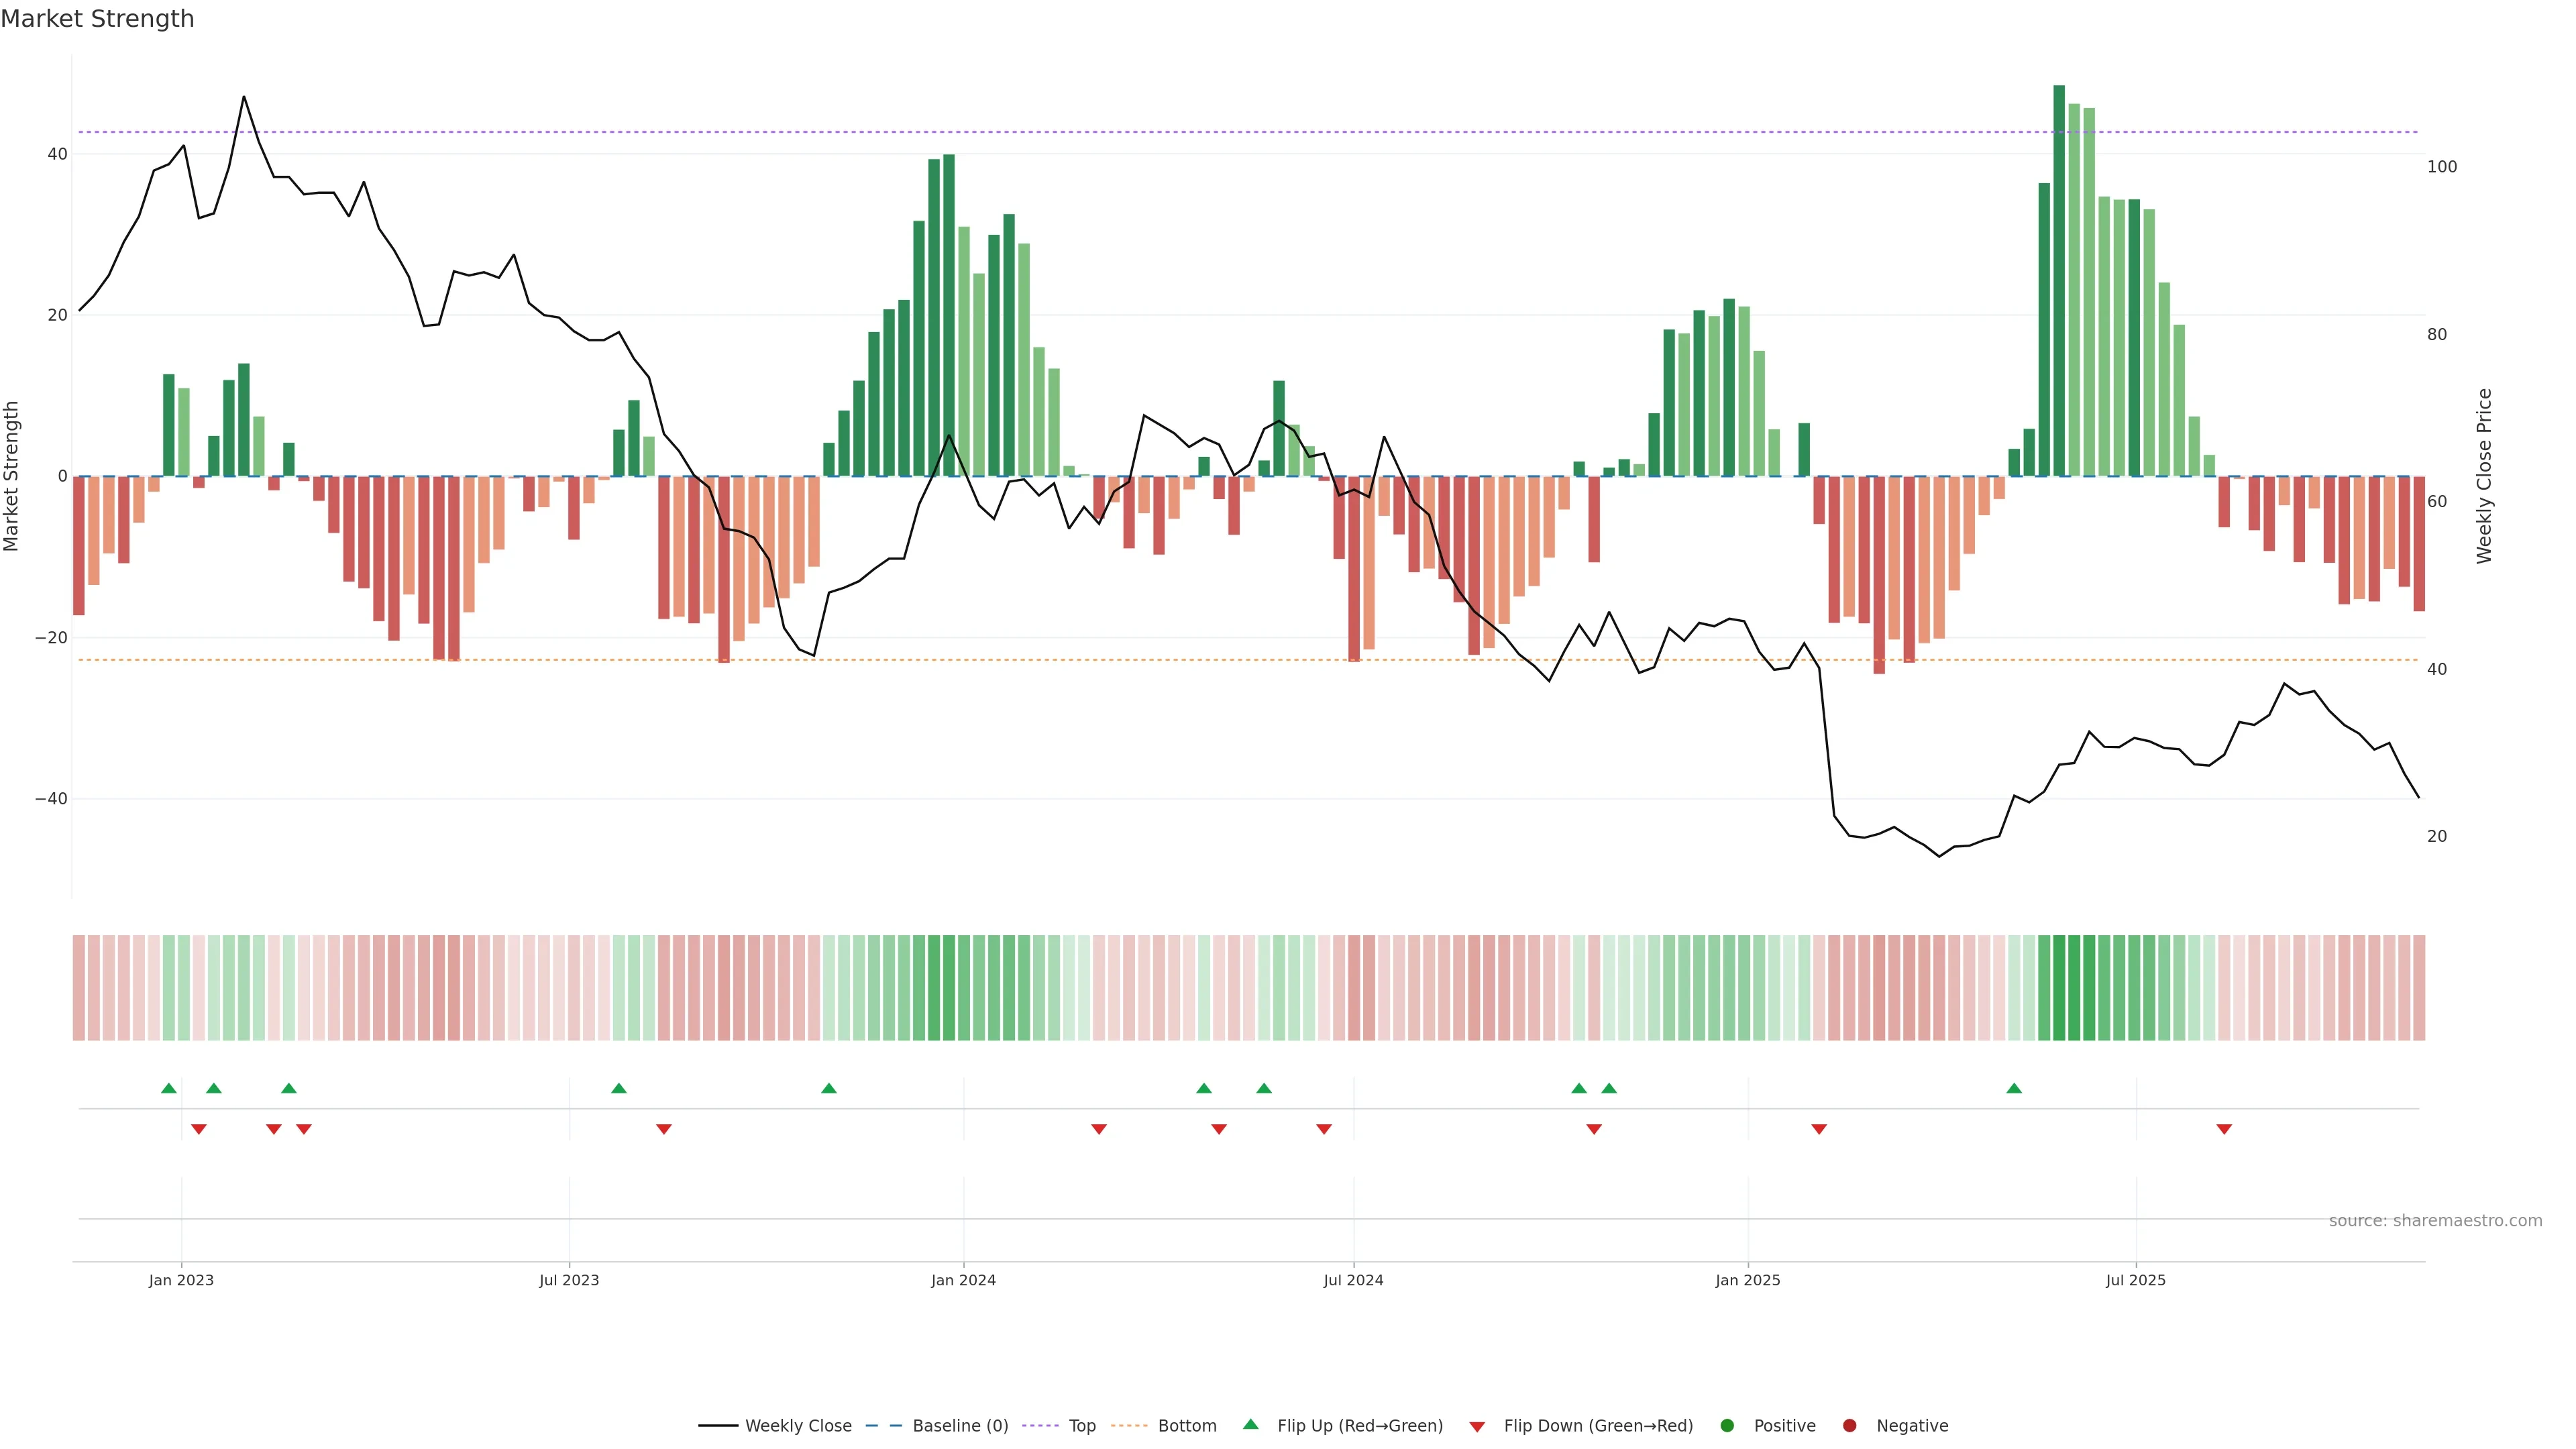
Task: Click the Market Strength chart title
Action: pyautogui.click(x=97, y=19)
